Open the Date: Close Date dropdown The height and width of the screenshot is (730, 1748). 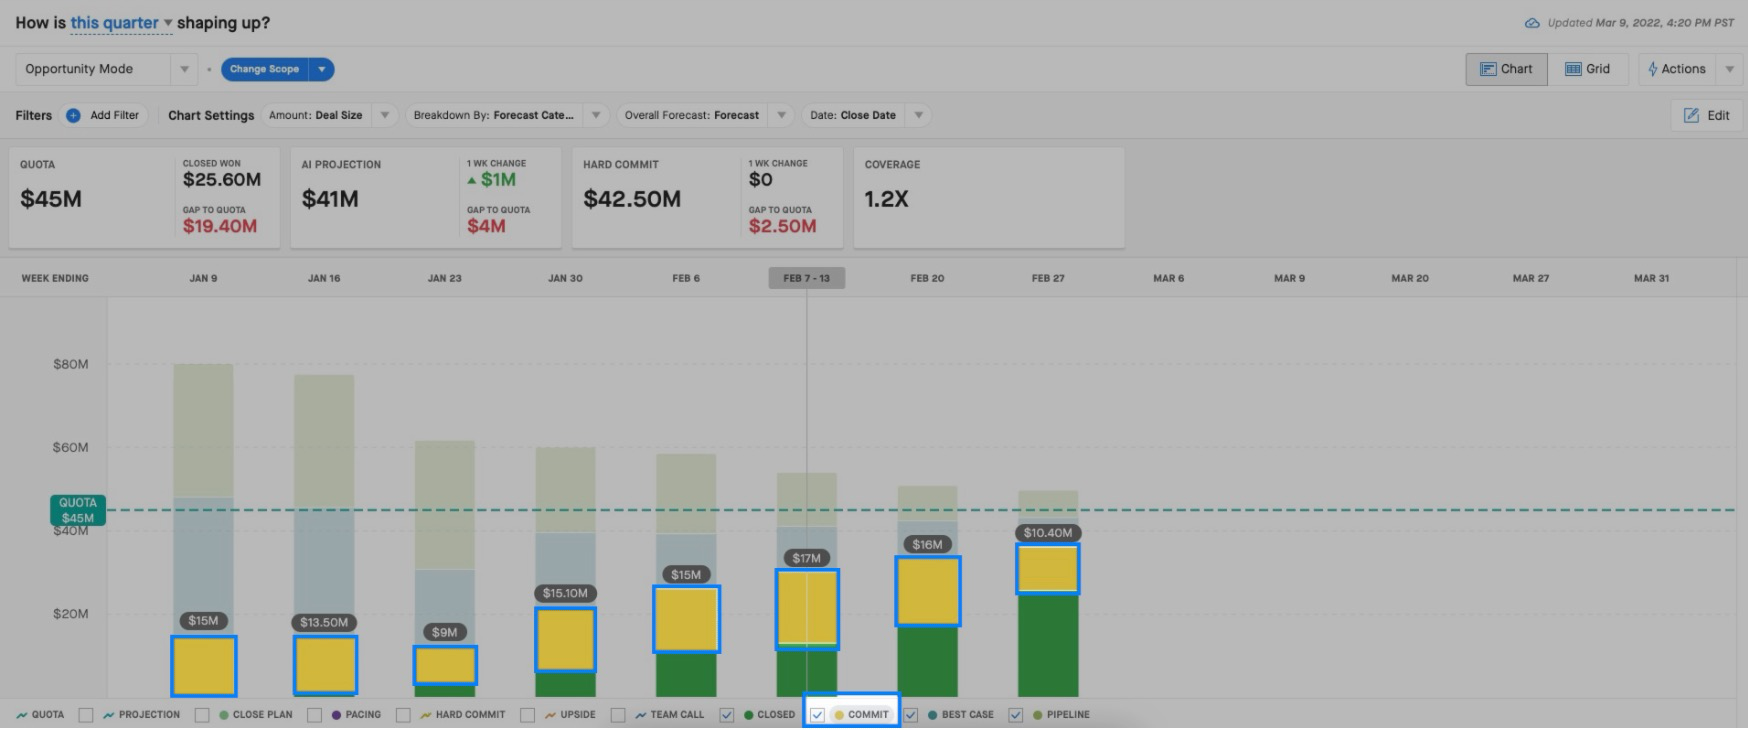tap(866, 115)
